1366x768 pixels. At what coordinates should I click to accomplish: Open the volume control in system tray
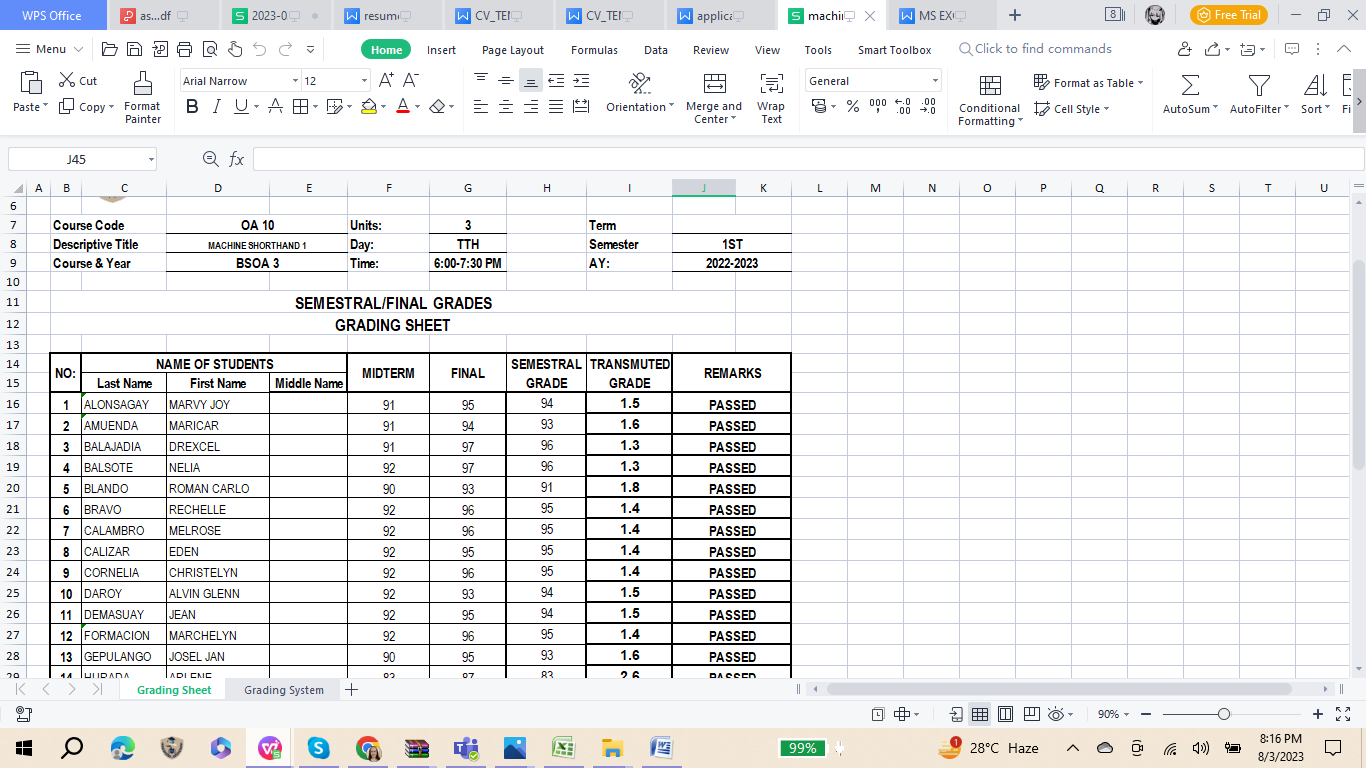[x=1201, y=748]
